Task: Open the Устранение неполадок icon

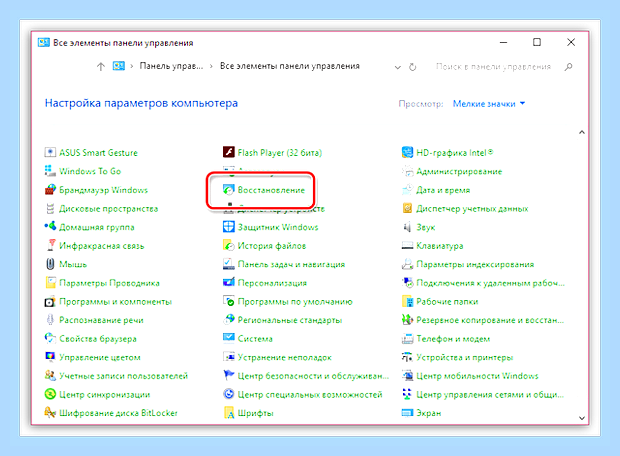Action: [x=229, y=357]
